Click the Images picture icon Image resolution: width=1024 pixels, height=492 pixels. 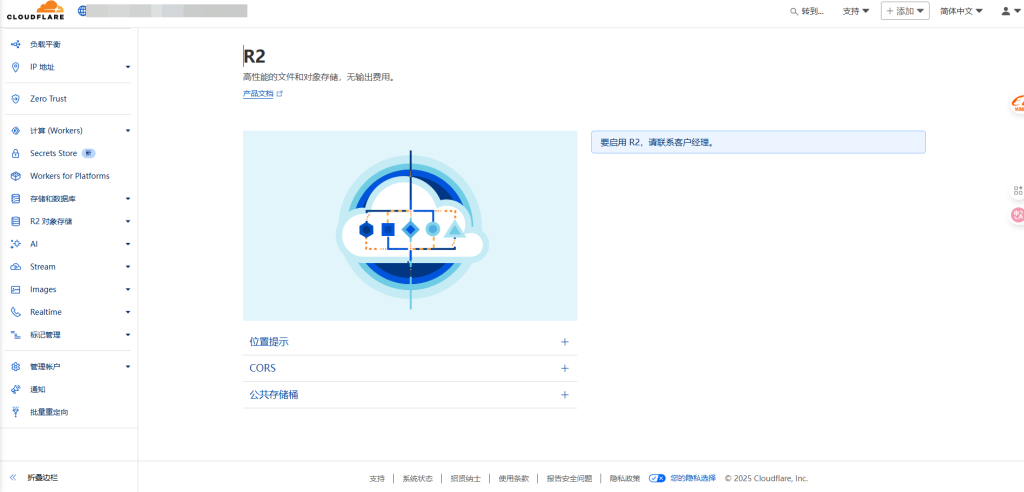click(x=16, y=289)
